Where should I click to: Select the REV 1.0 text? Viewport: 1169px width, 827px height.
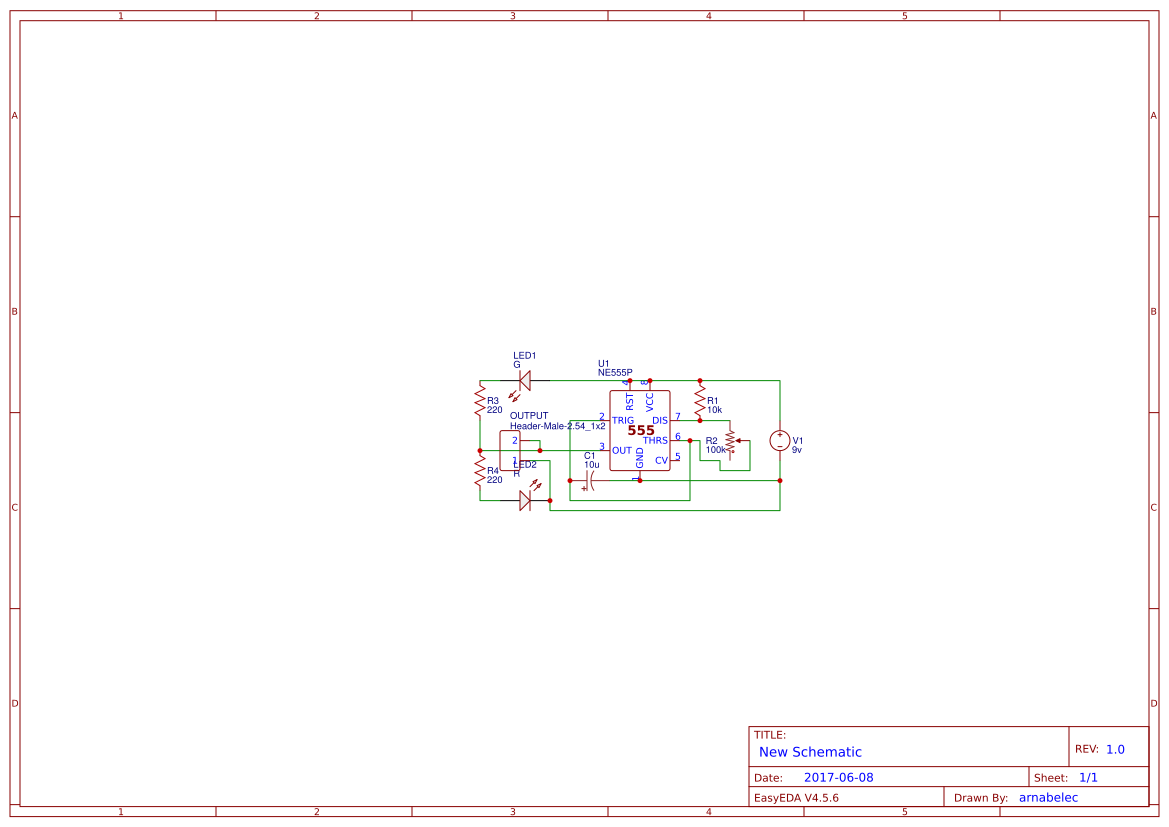[1114, 747]
